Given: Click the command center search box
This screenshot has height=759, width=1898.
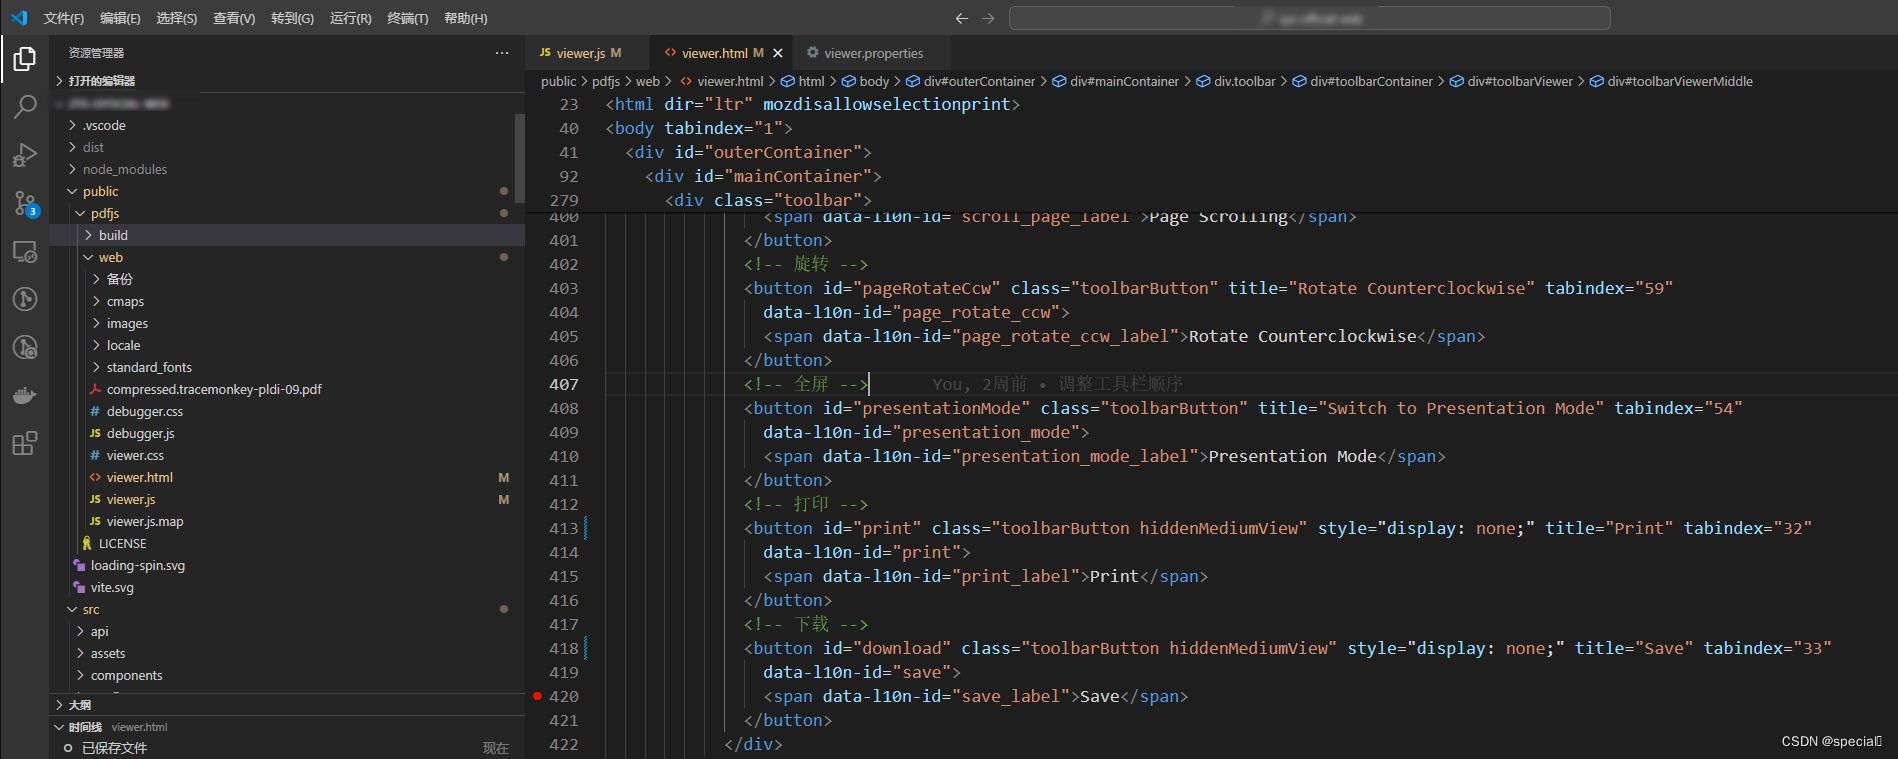Looking at the screenshot, I should pos(1310,18).
